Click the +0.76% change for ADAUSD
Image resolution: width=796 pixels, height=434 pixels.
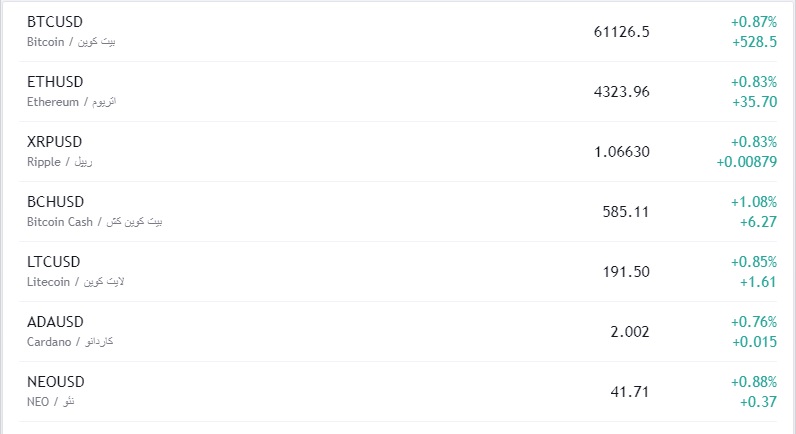click(x=753, y=321)
